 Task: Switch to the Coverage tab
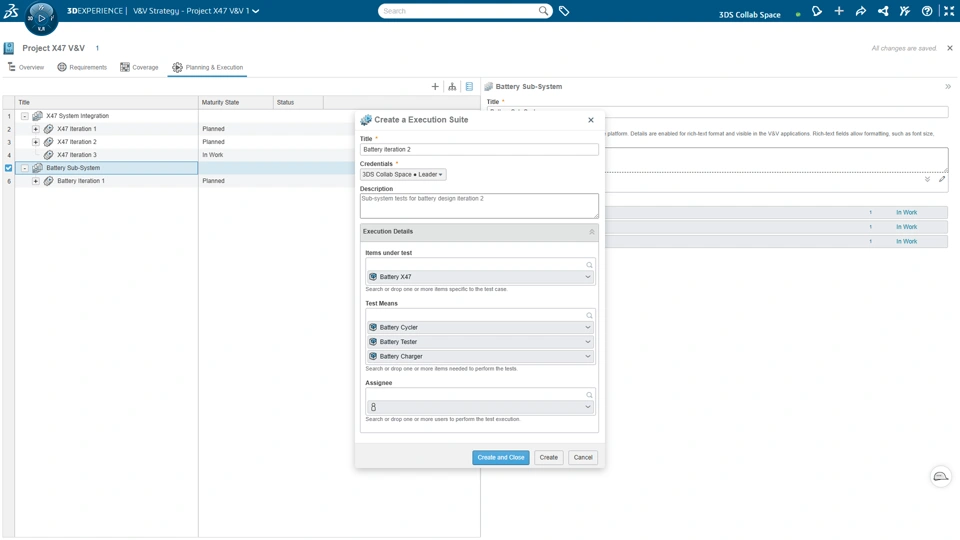tap(139, 67)
